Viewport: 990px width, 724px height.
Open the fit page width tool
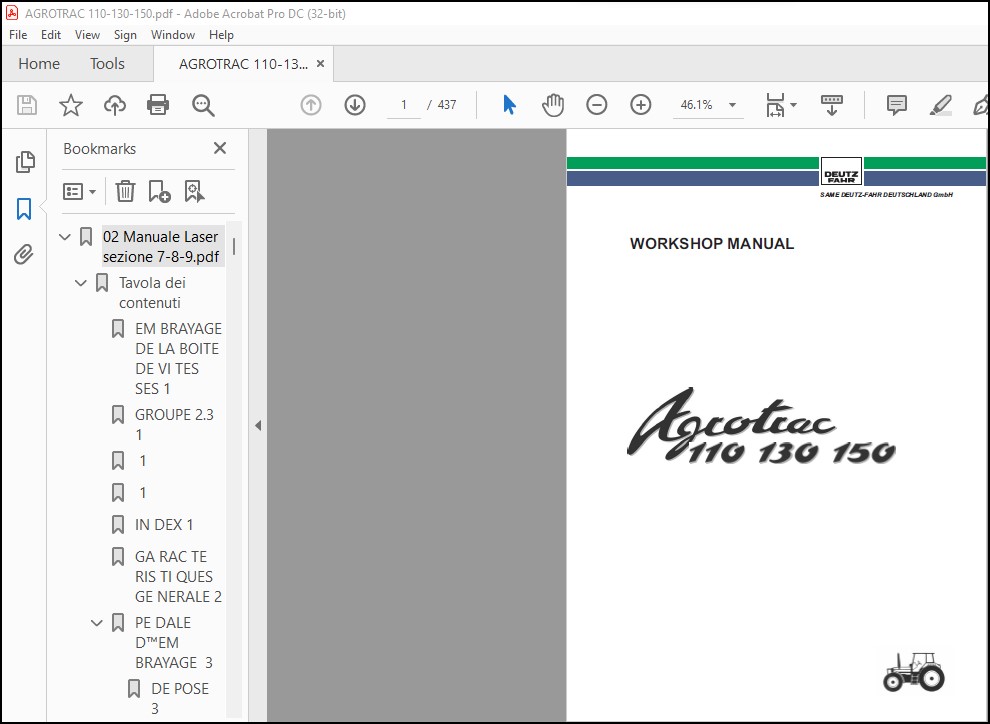(x=775, y=105)
